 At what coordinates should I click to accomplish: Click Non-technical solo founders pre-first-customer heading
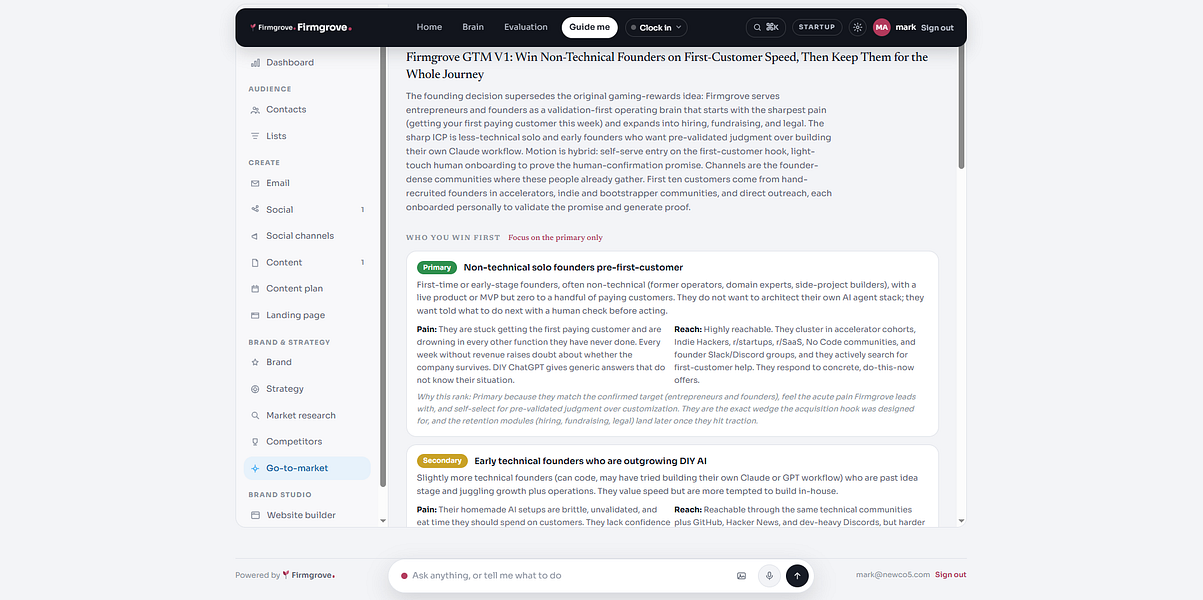coord(573,267)
